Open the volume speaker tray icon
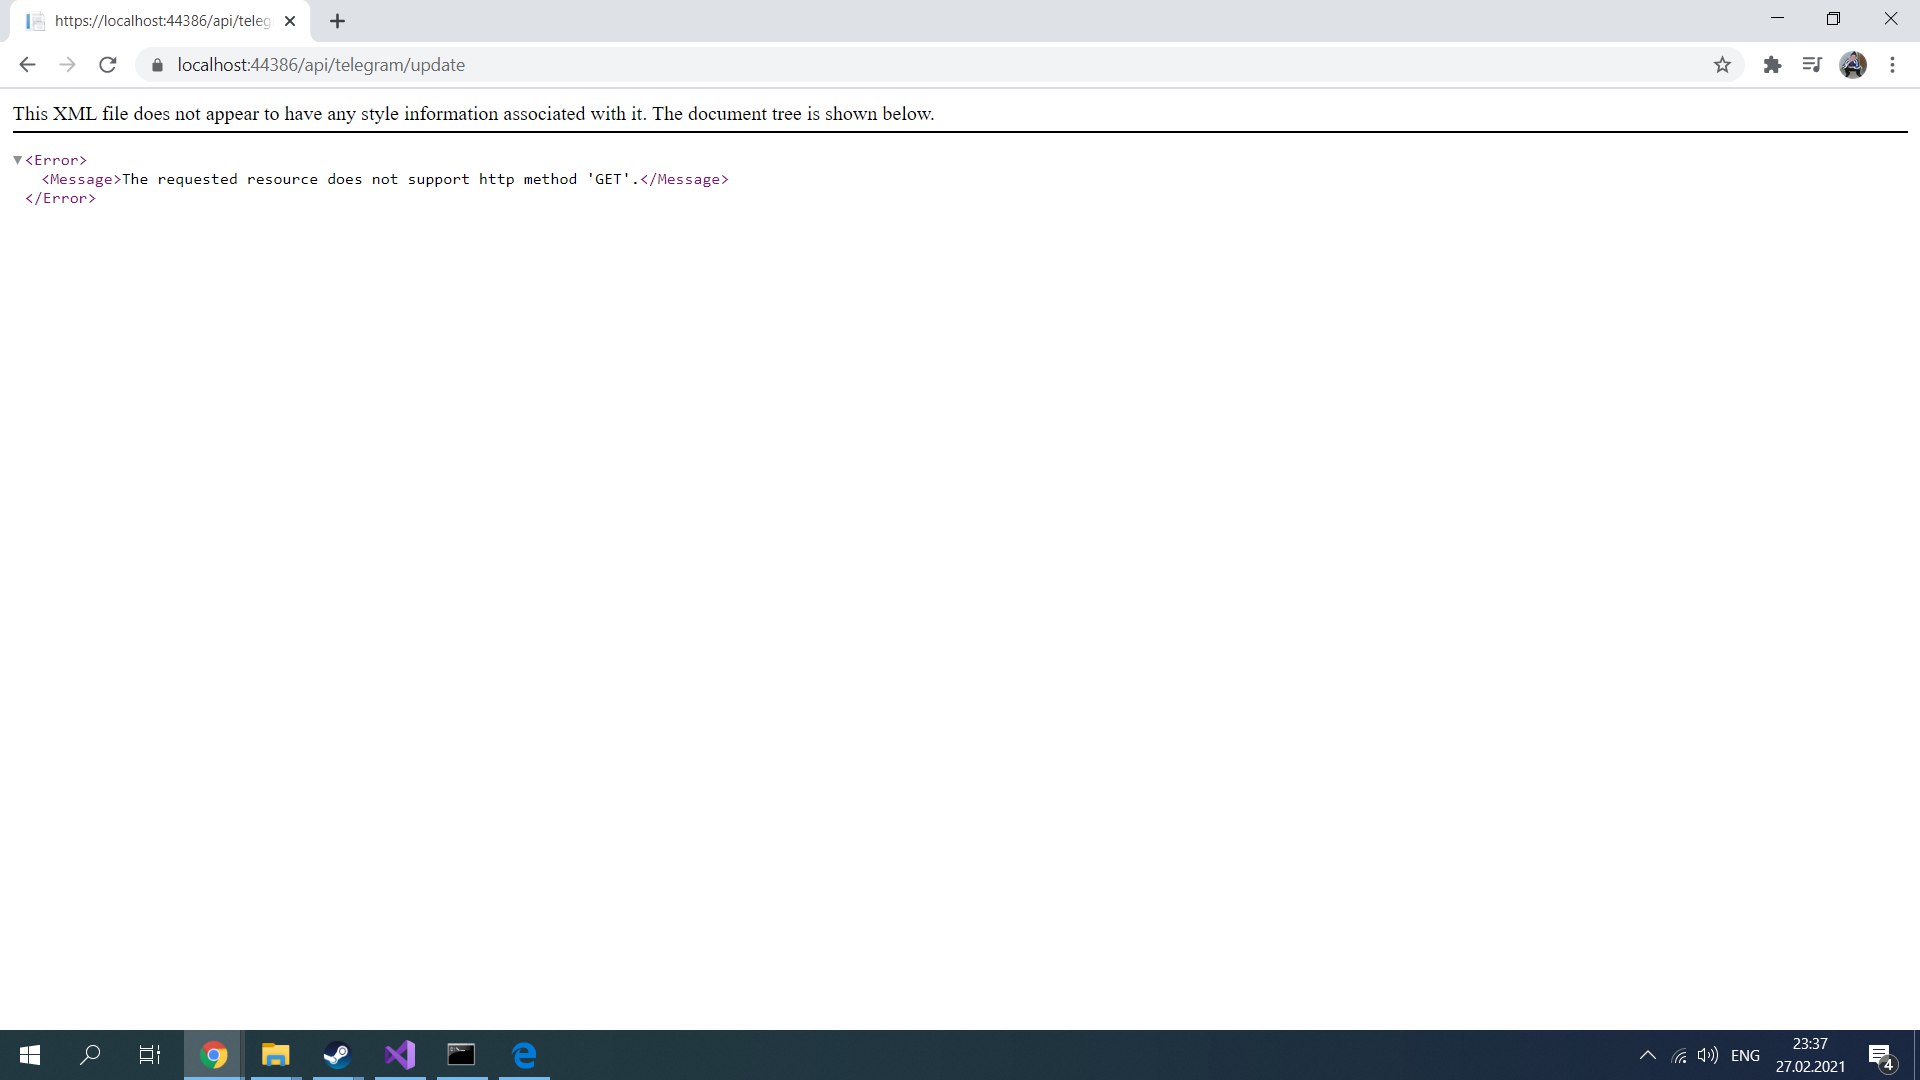Screen dimensions: 1920x1080 (1708, 1056)
